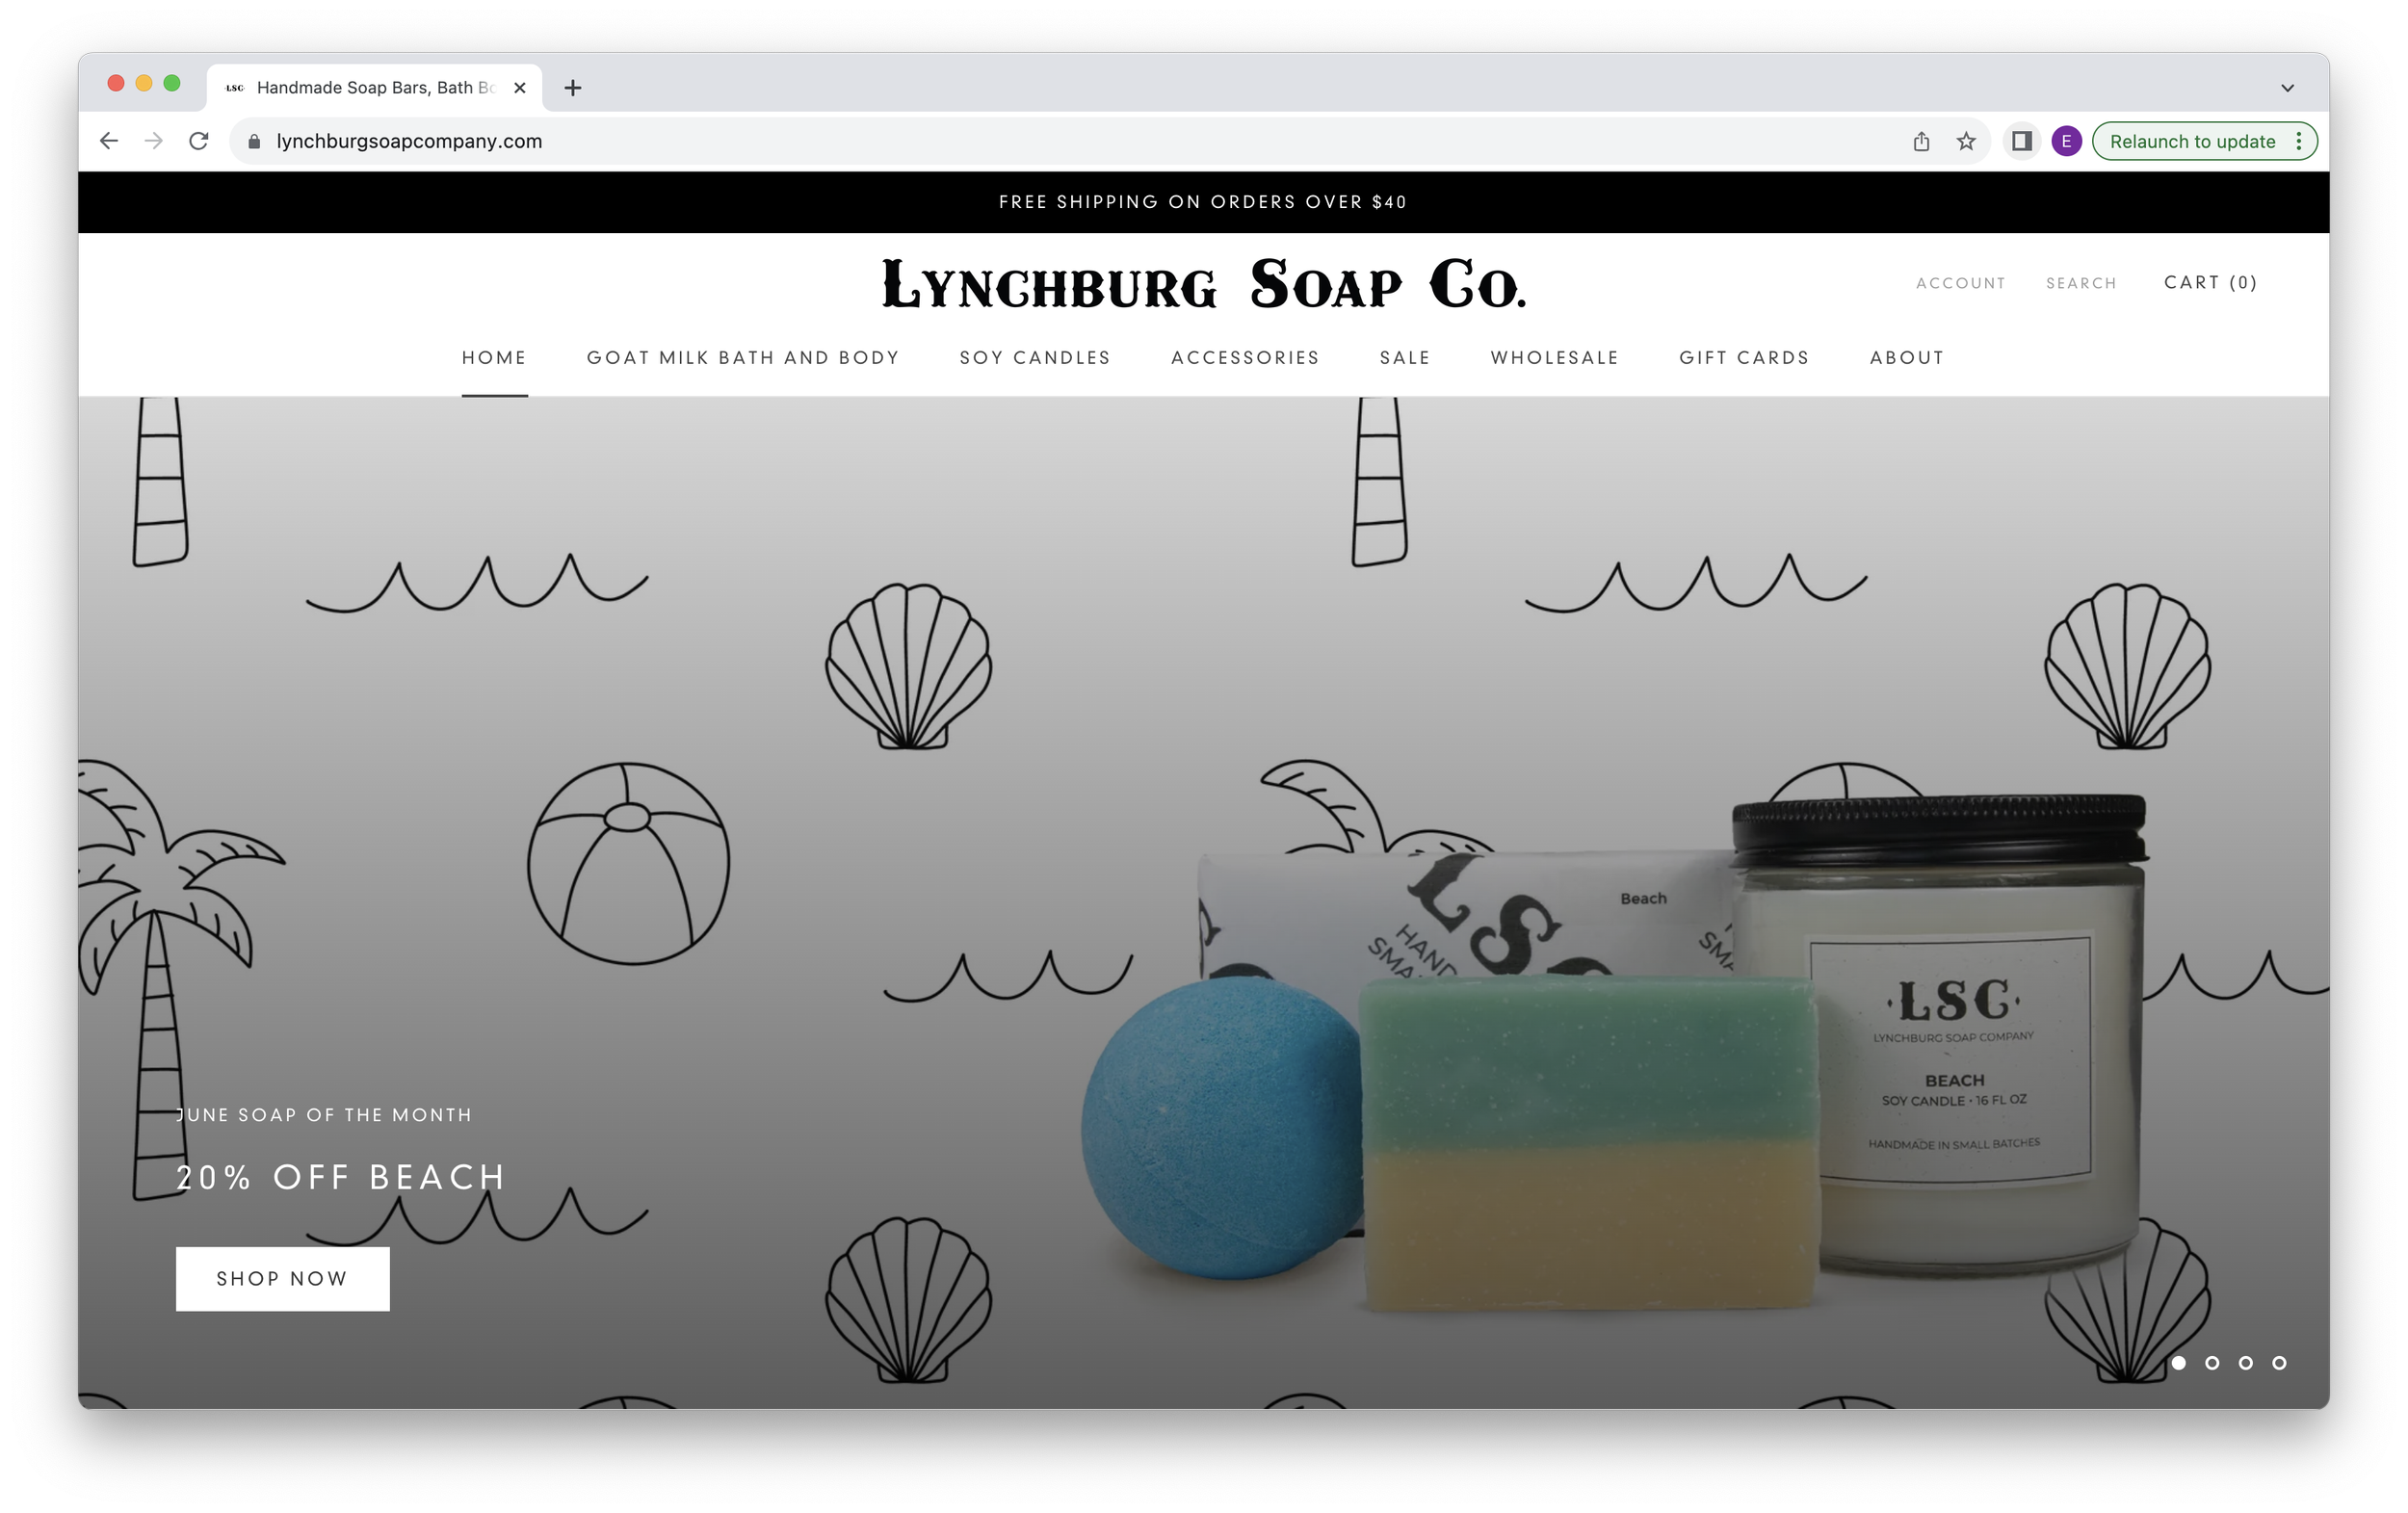Bookmark page with the star icon

coord(1966,141)
